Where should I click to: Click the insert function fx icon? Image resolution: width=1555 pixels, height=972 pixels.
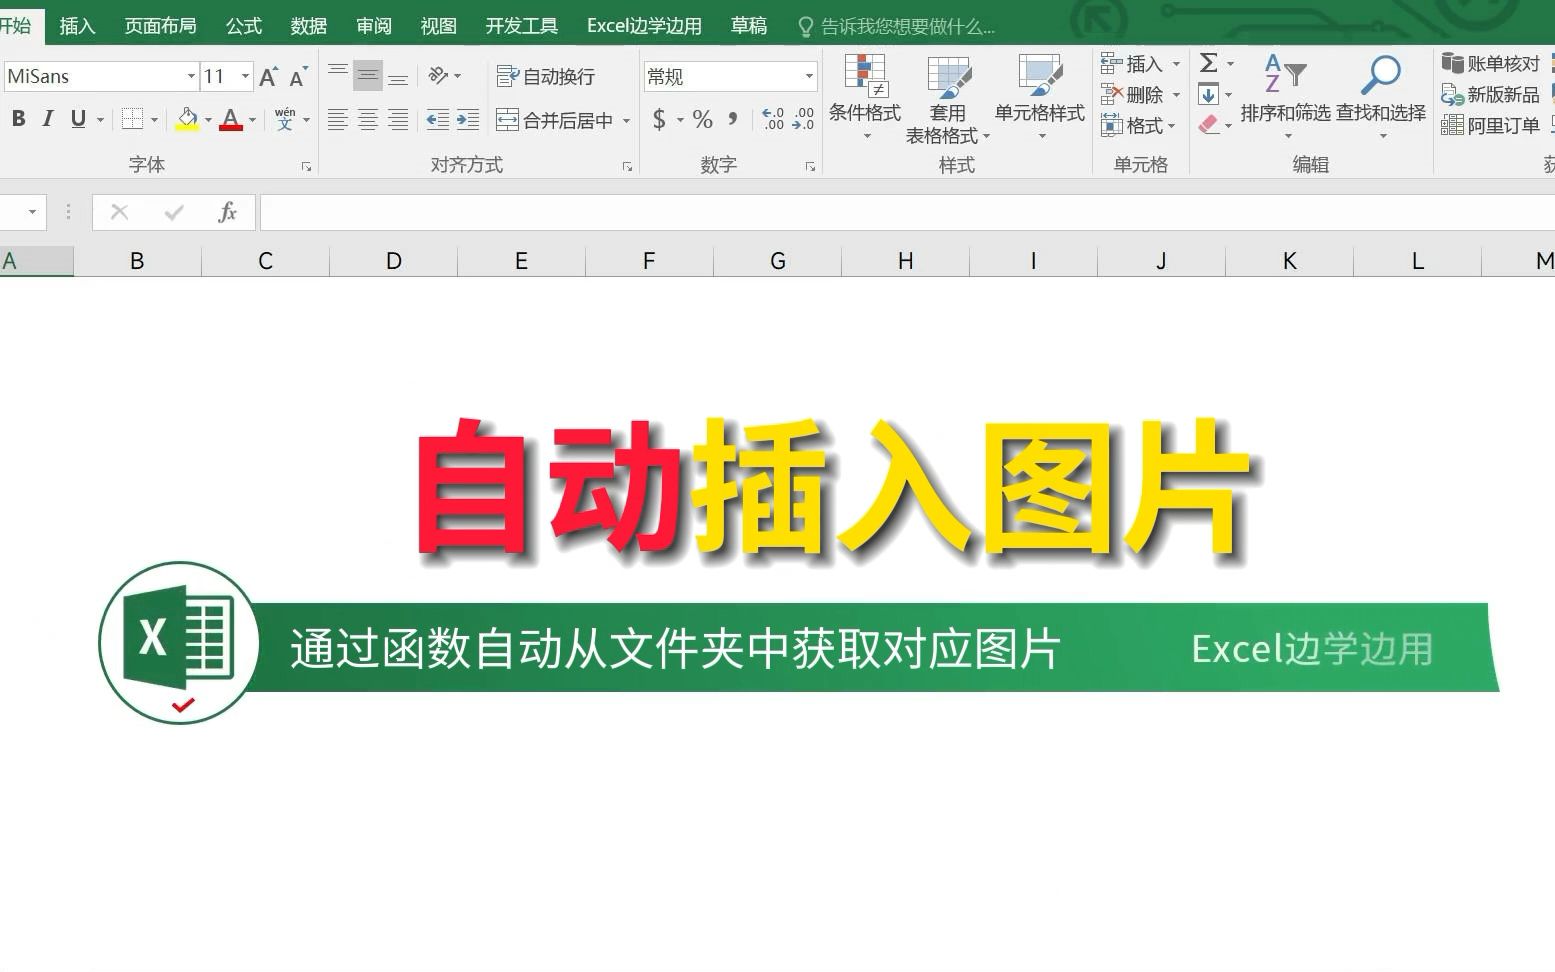tap(227, 212)
